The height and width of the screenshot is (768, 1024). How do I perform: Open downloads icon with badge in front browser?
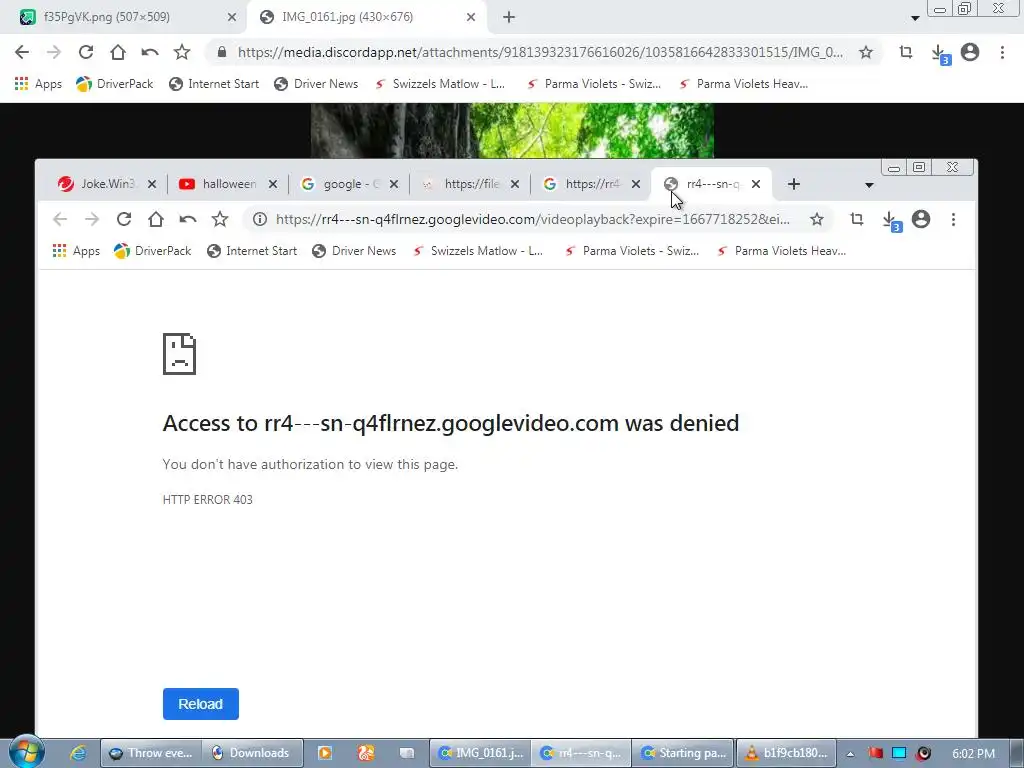click(891, 221)
